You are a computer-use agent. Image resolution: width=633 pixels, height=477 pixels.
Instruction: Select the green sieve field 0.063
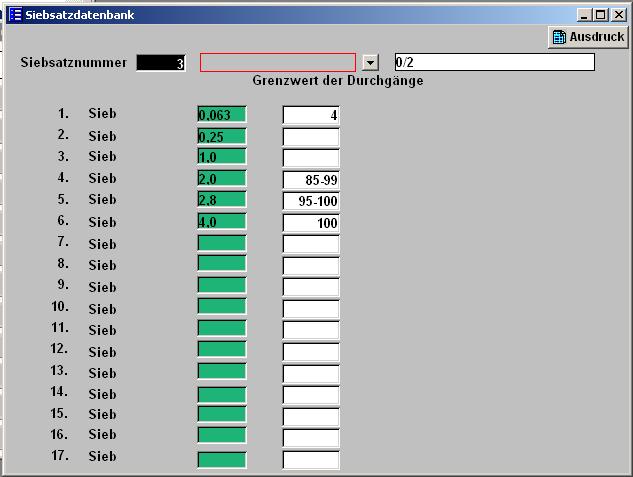point(222,114)
